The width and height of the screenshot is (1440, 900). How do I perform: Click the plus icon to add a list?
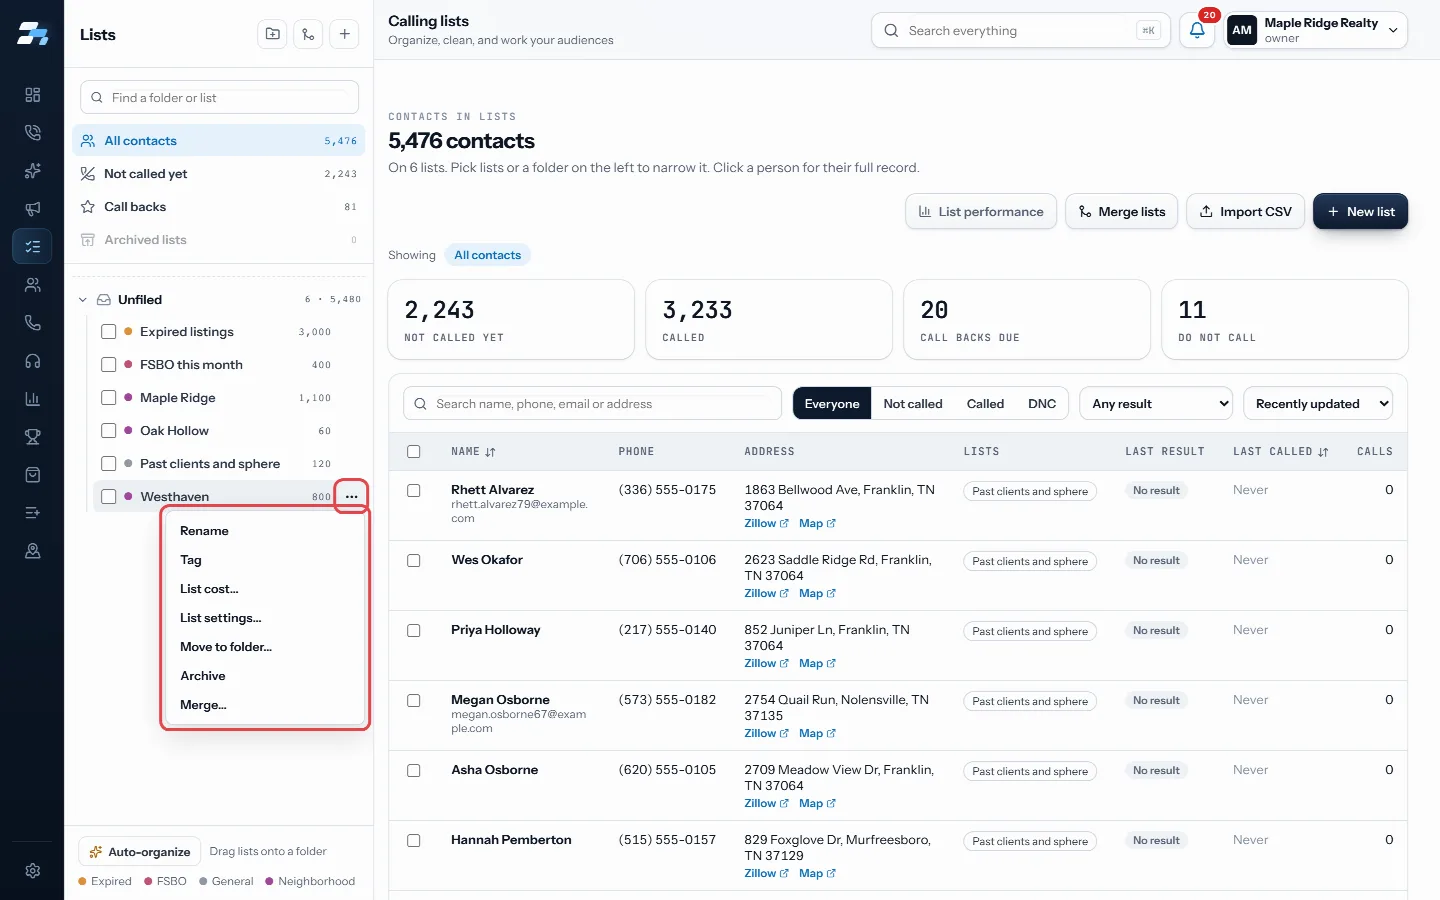(344, 34)
